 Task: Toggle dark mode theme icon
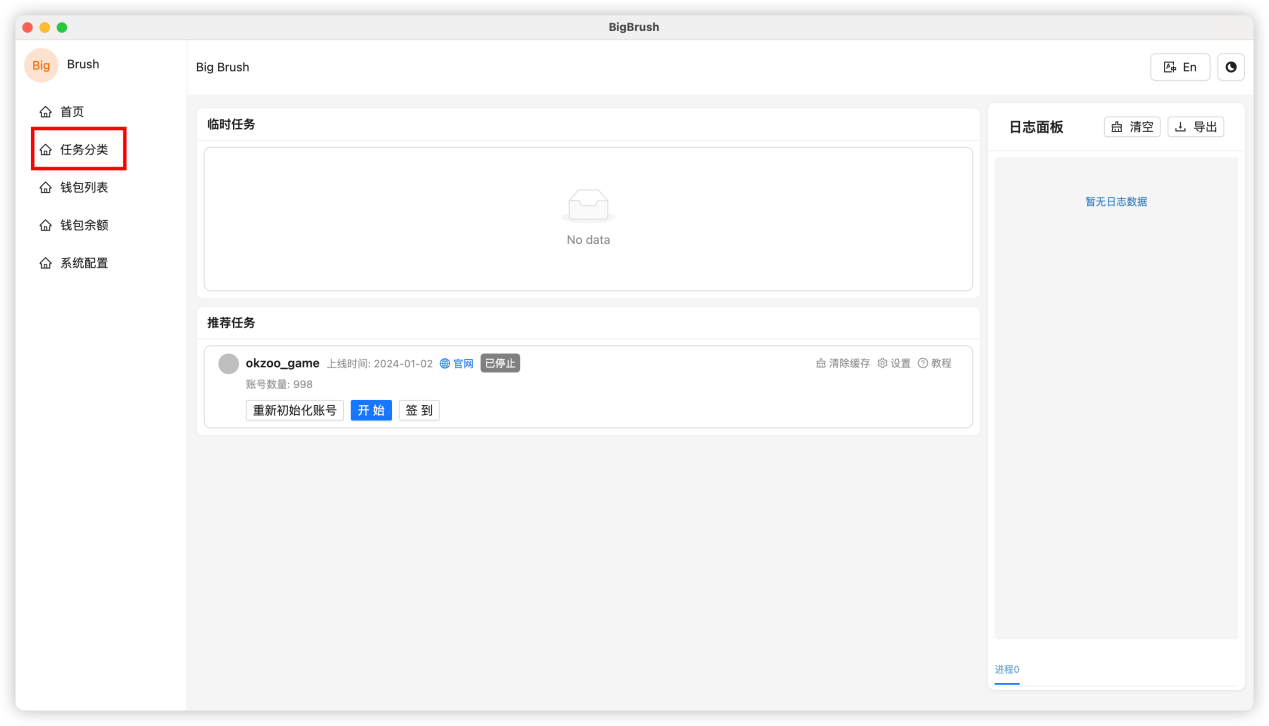[1231, 67]
